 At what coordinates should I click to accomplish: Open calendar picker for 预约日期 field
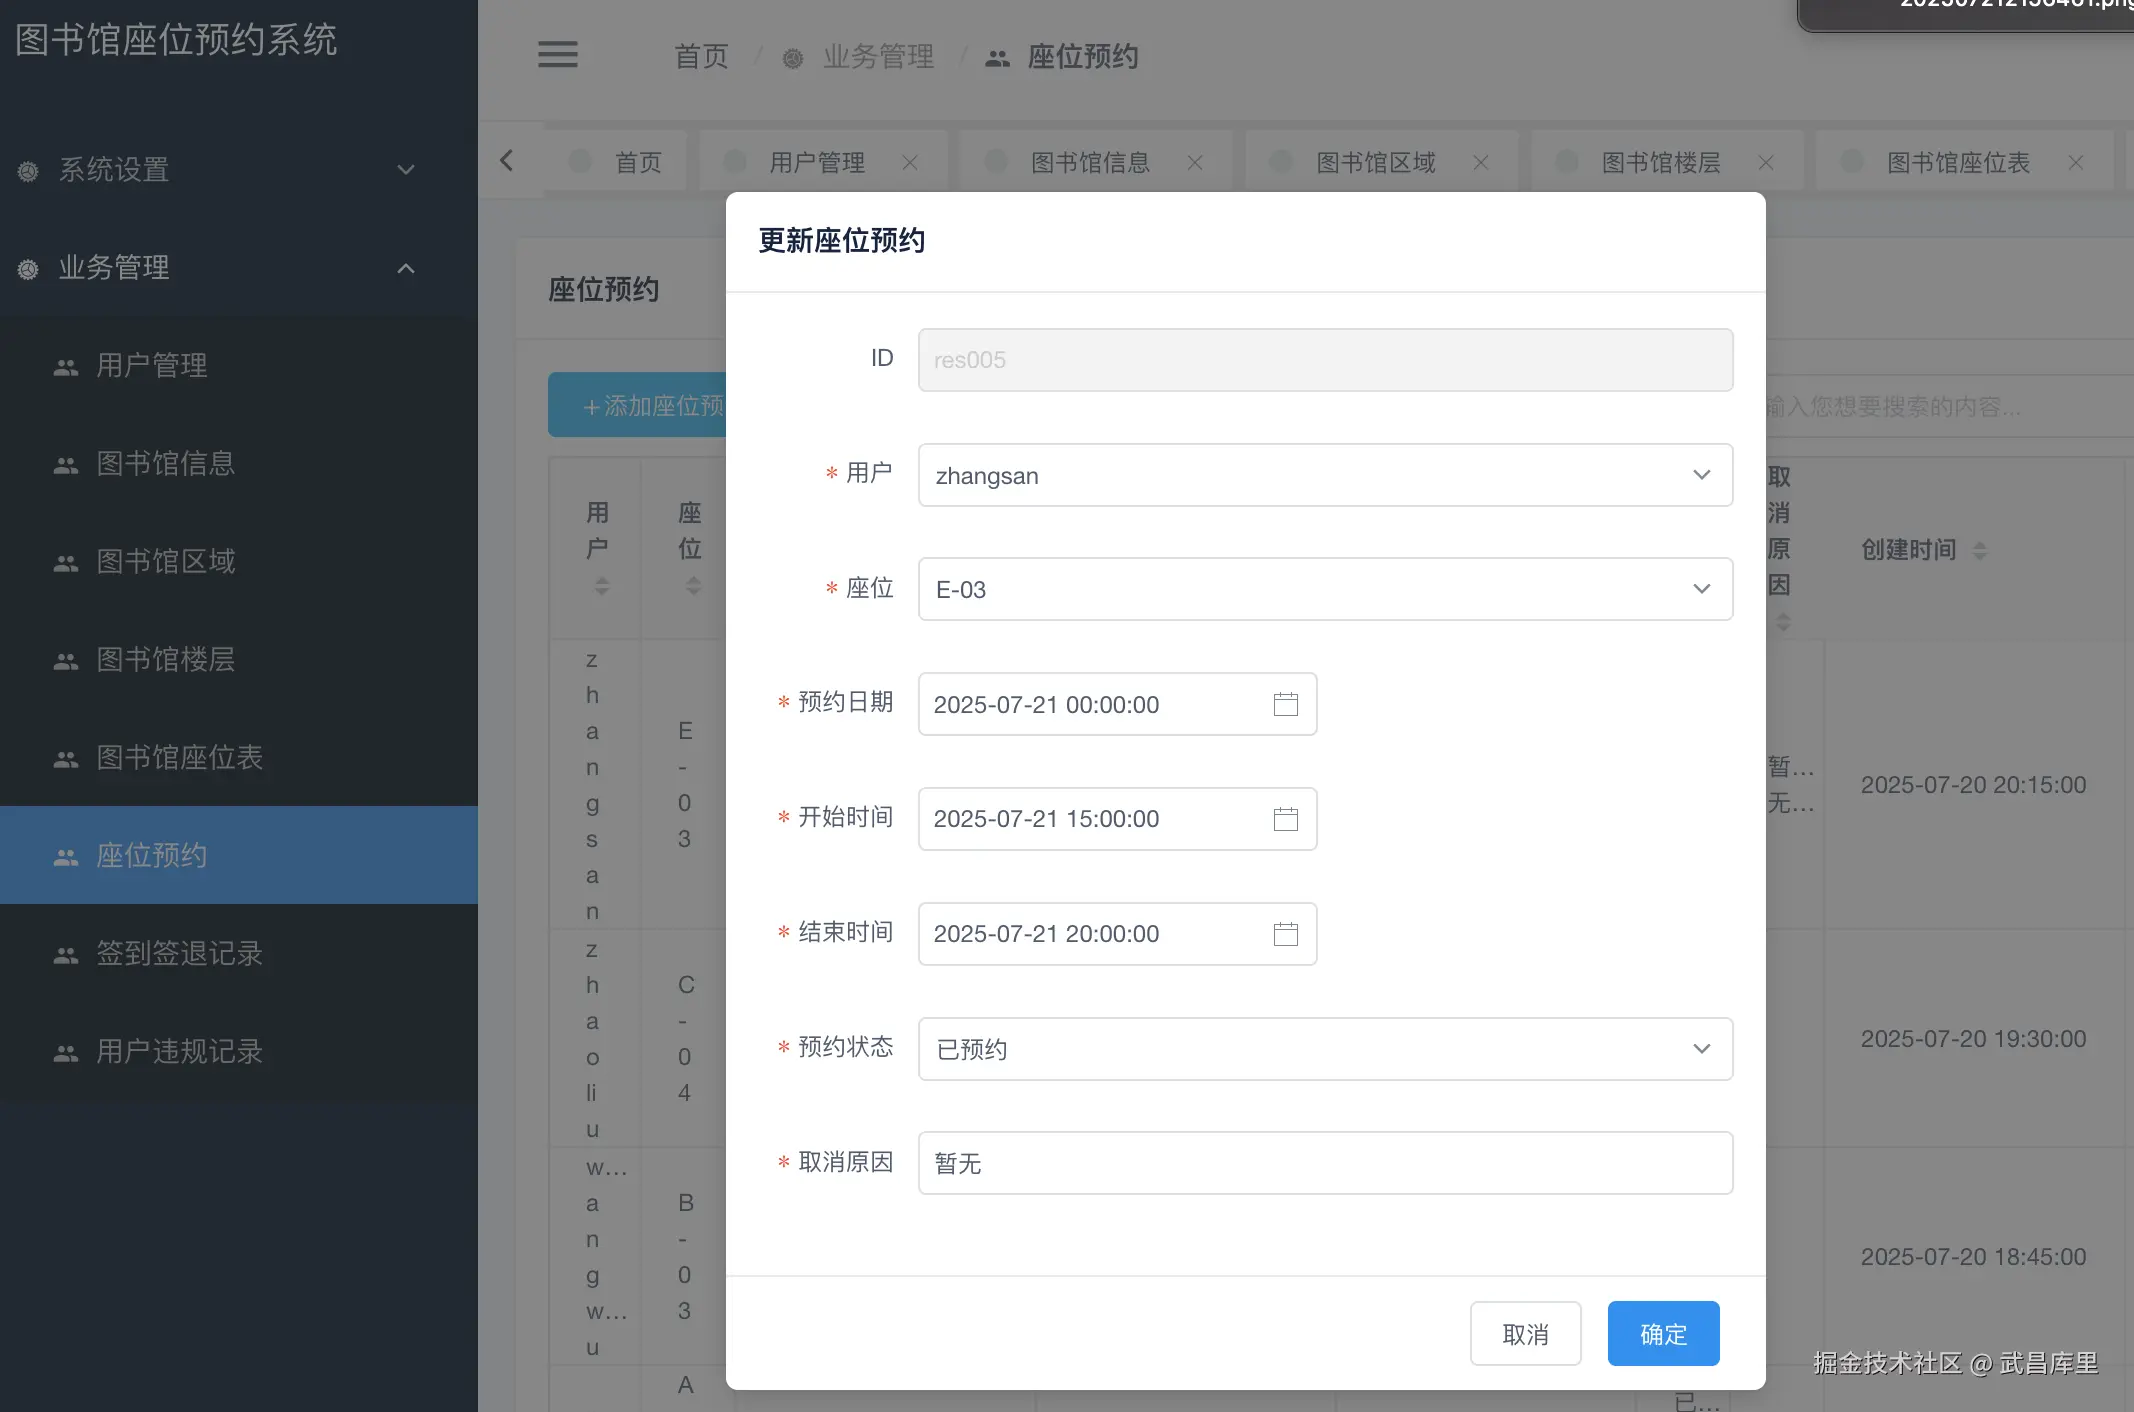click(x=1285, y=704)
